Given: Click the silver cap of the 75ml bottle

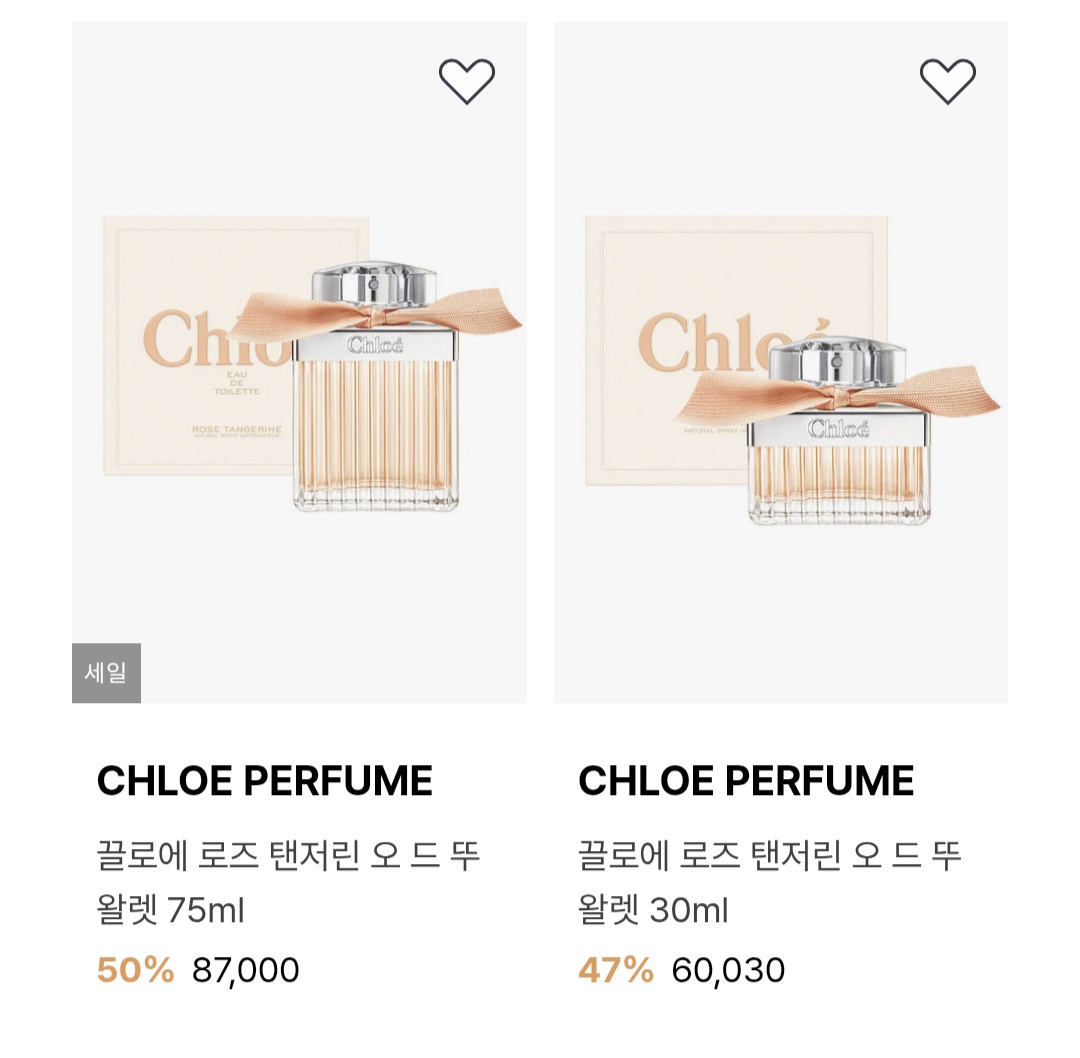Looking at the screenshot, I should pyautogui.click(x=375, y=286).
